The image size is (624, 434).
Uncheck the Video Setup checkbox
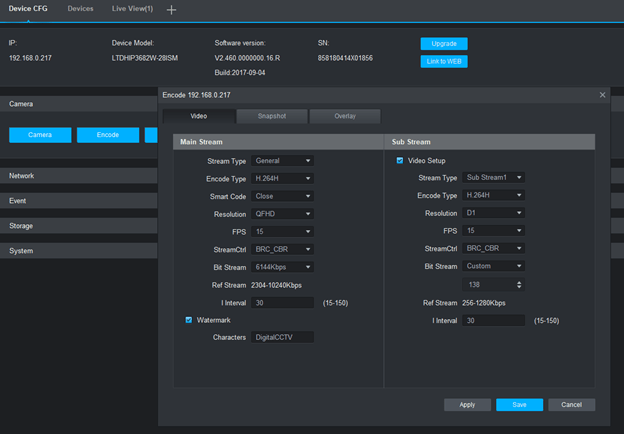(x=400, y=160)
